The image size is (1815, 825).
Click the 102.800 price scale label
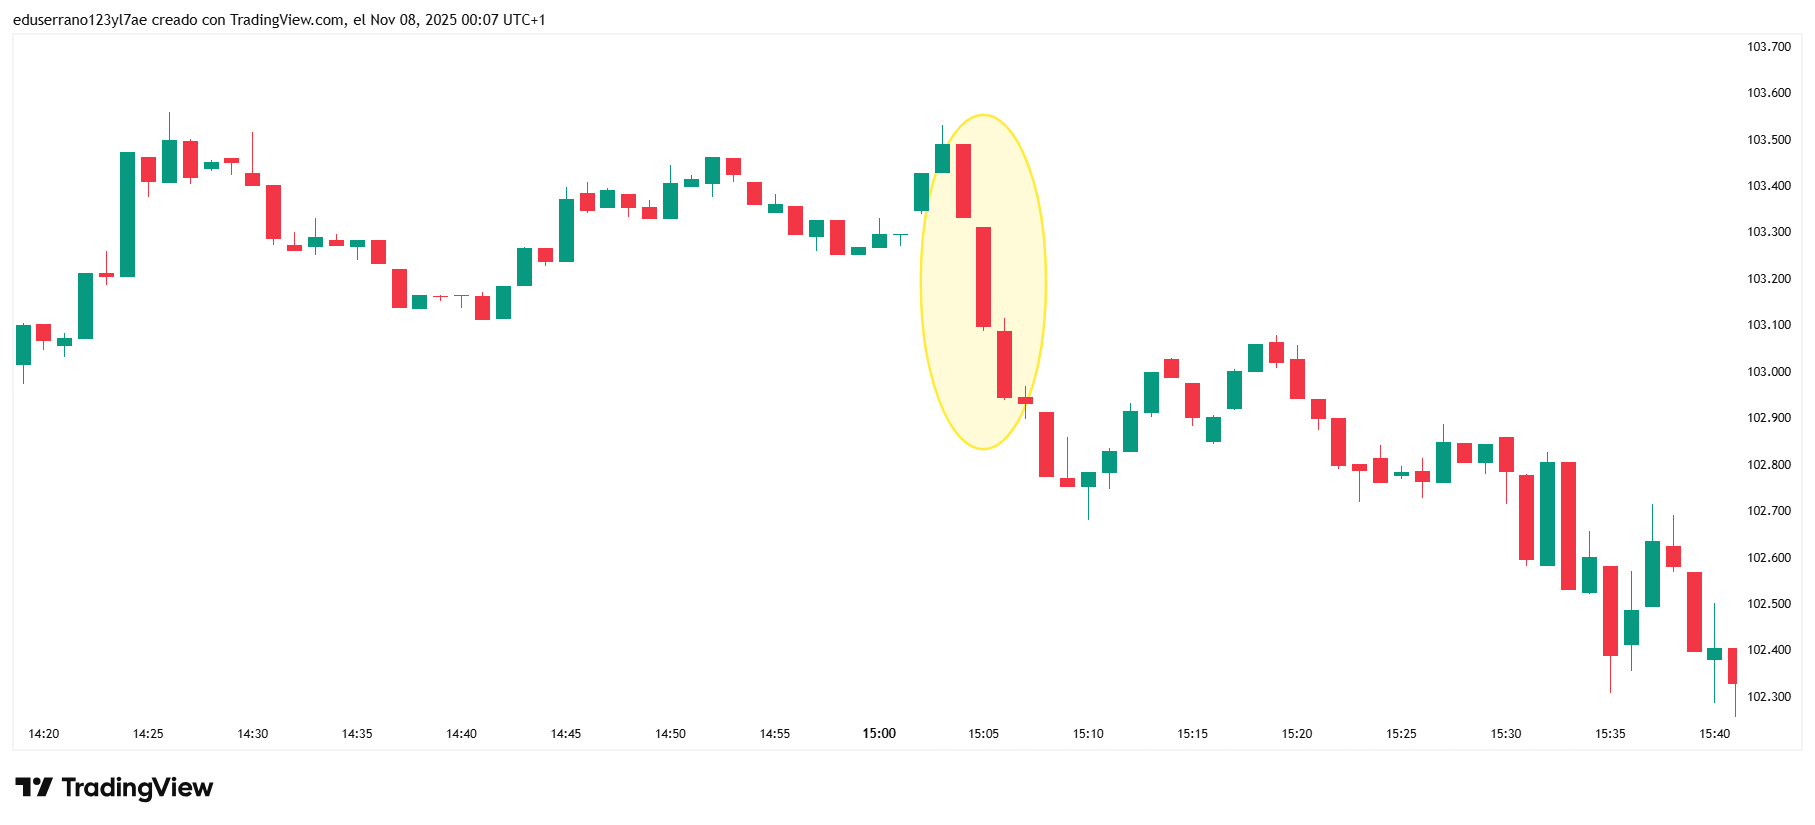coord(1768,465)
